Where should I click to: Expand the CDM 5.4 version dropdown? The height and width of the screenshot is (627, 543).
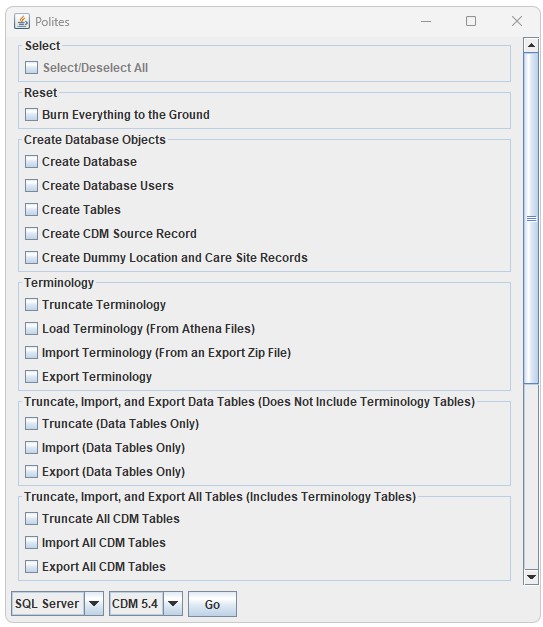pyautogui.click(x=173, y=603)
